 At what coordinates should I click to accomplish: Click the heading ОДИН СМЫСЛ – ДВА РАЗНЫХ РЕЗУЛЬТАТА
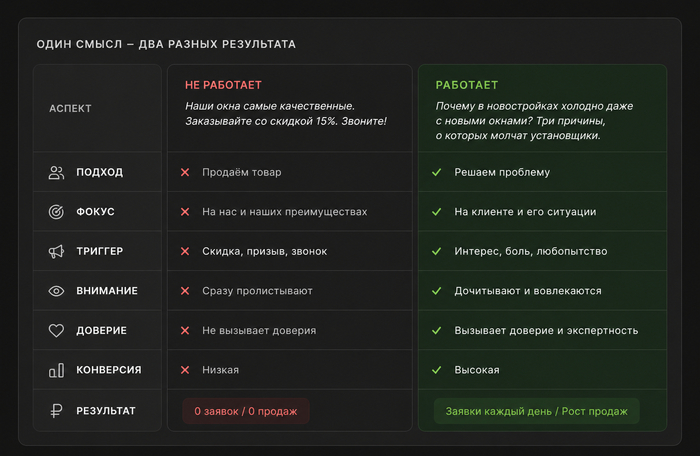pos(166,44)
